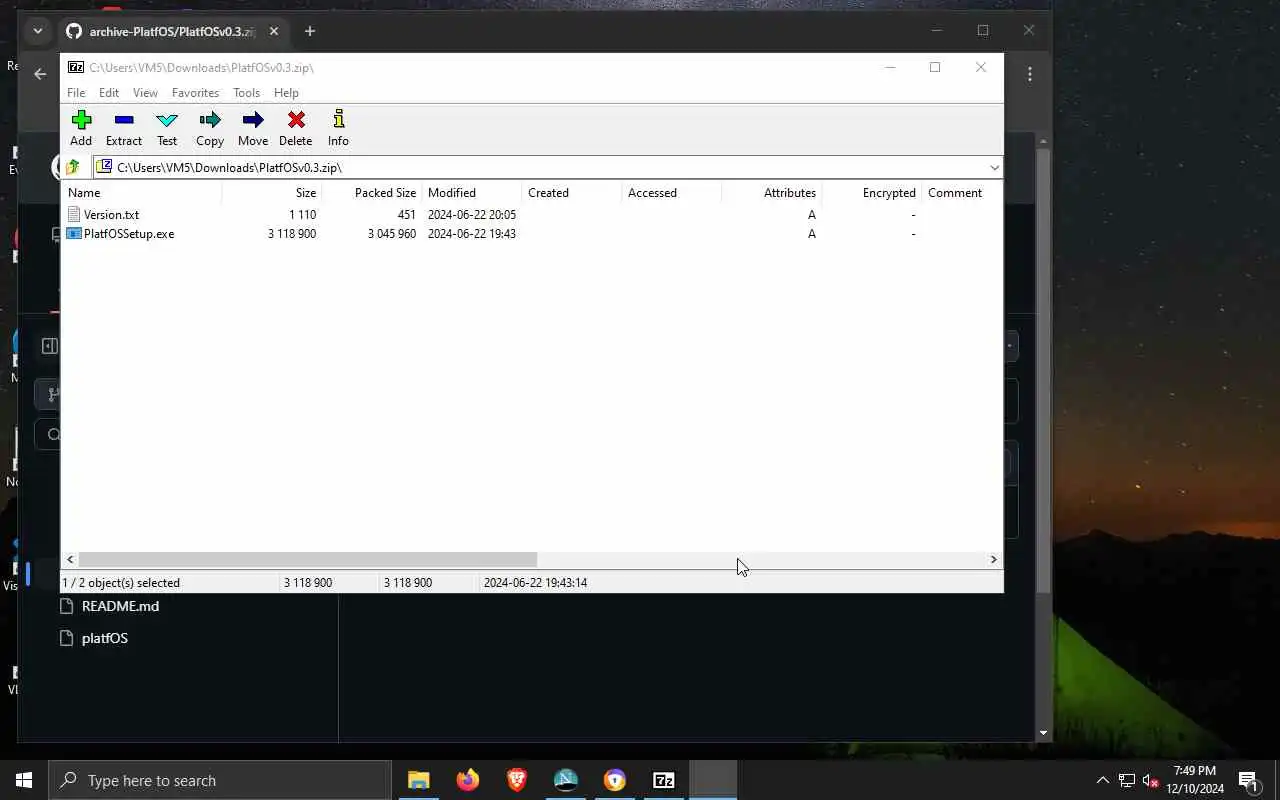Sort by the Encrypted column header

point(871,193)
